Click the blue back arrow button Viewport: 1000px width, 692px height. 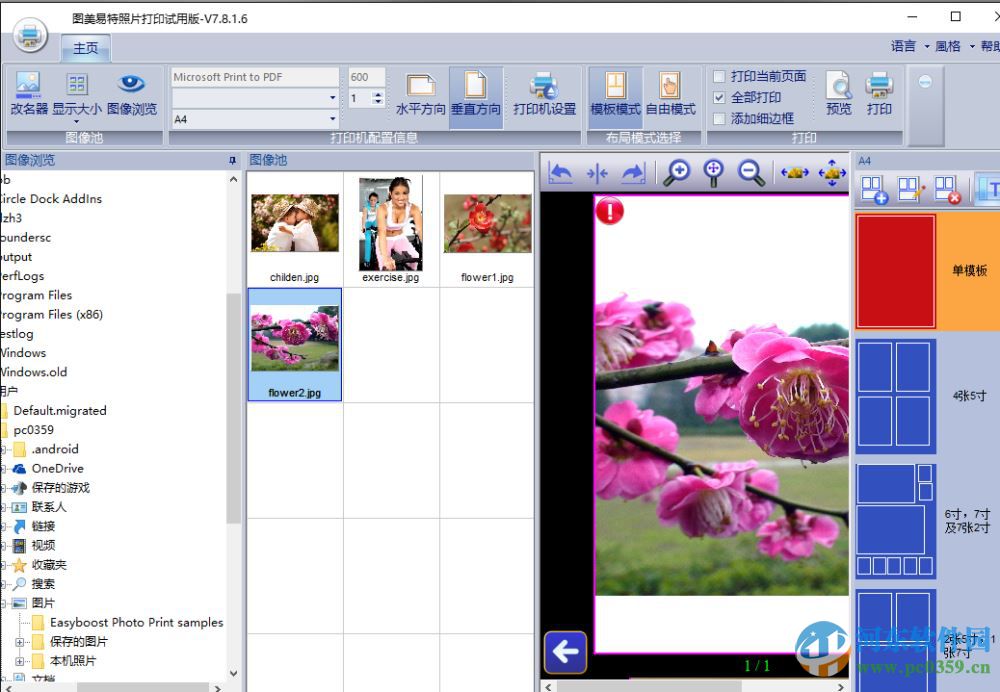tap(566, 652)
